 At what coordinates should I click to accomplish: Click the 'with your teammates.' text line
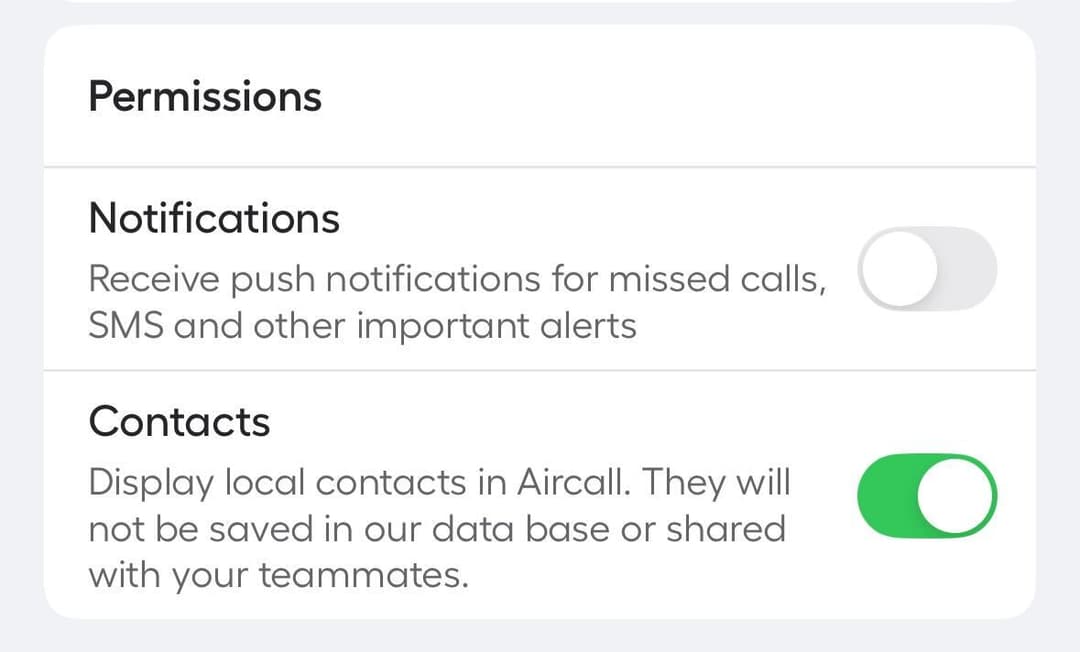pos(278,576)
